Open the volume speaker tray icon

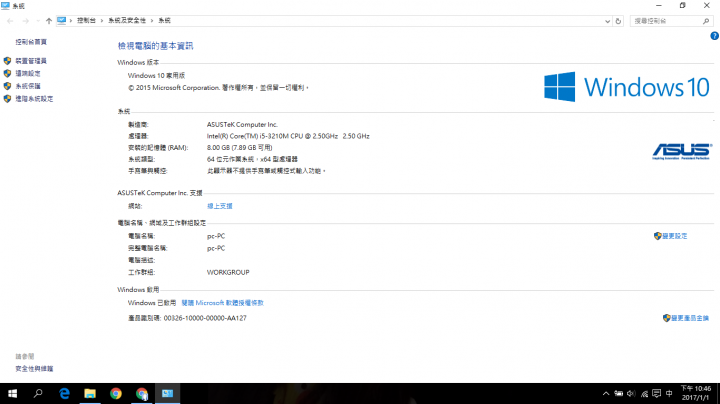click(x=631, y=393)
